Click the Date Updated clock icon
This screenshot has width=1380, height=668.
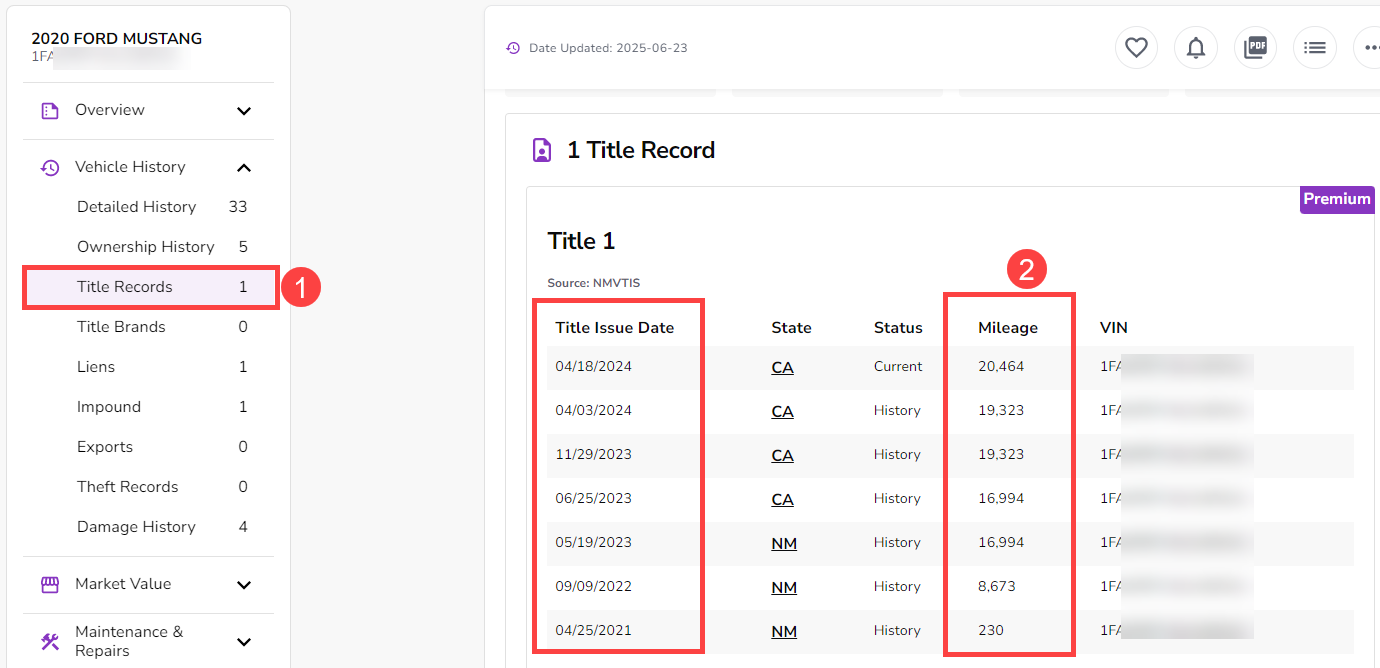pyautogui.click(x=513, y=48)
